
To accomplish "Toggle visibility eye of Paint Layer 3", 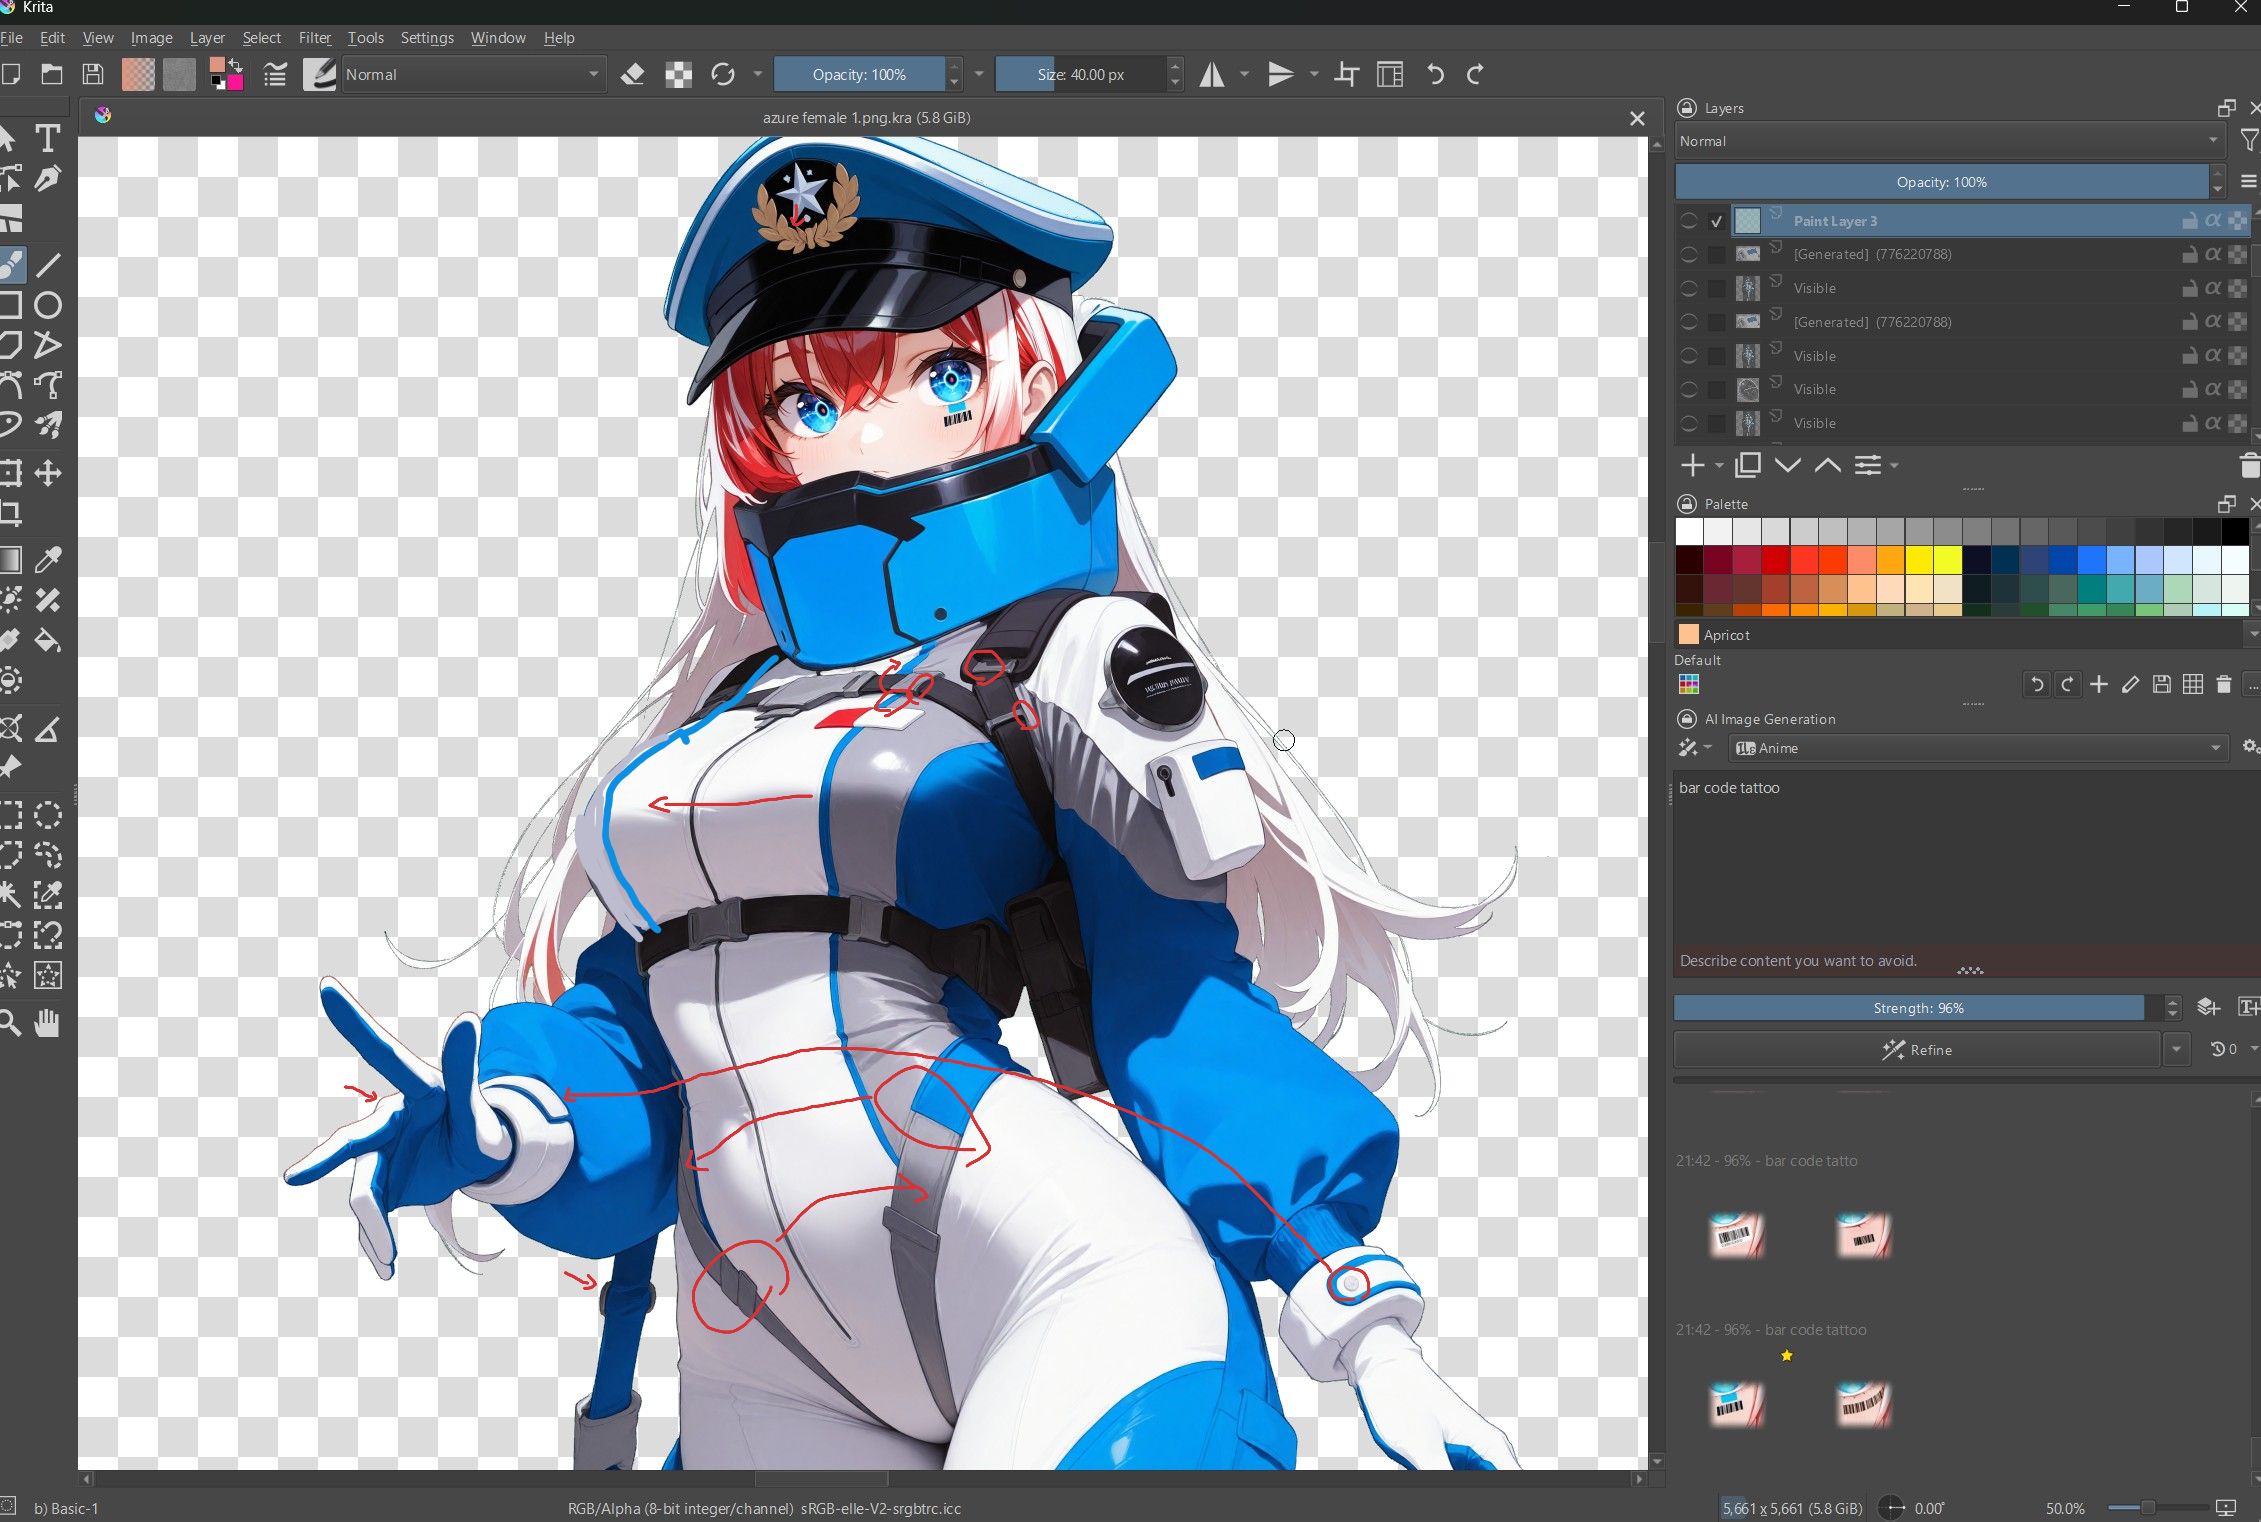I will [x=1689, y=221].
